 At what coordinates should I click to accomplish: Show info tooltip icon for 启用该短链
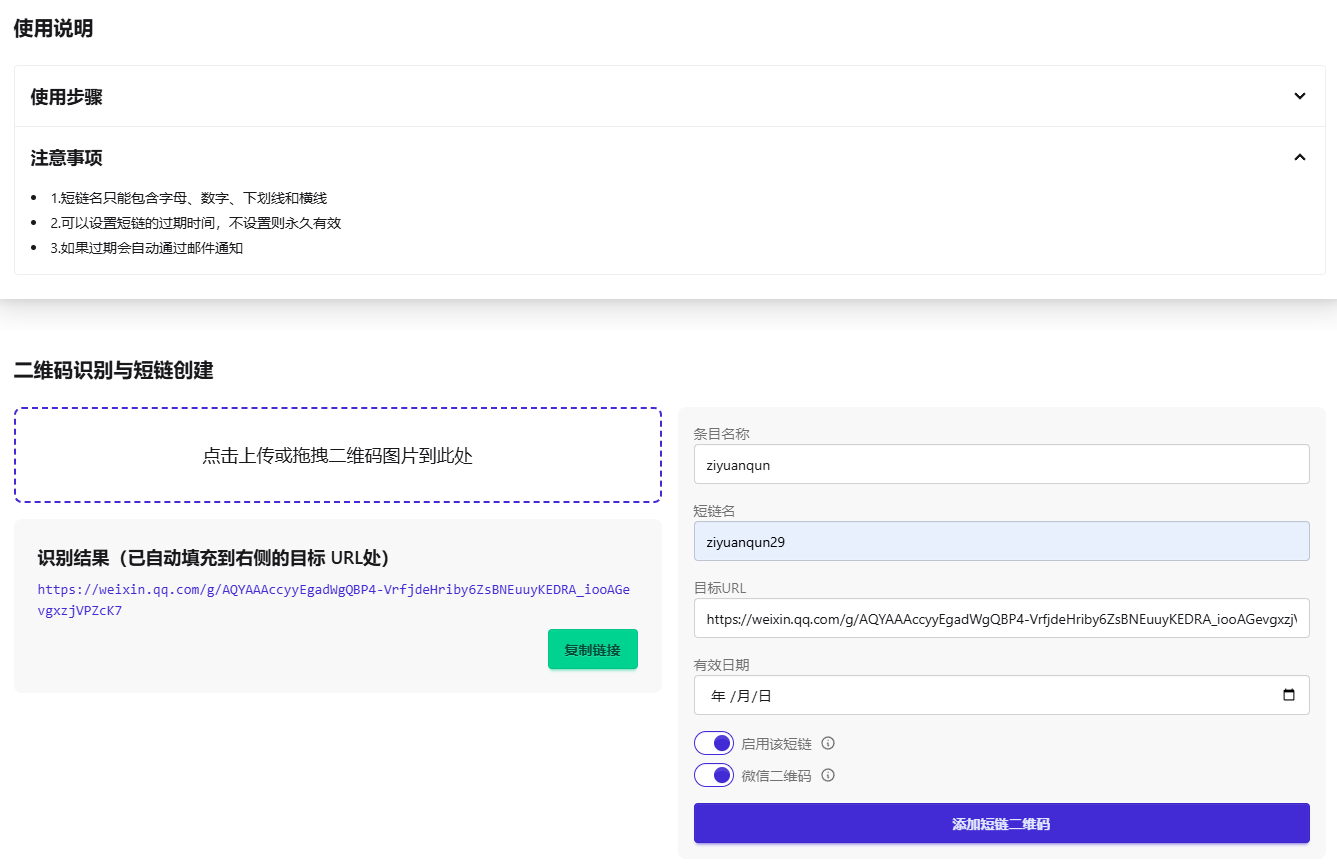click(828, 743)
